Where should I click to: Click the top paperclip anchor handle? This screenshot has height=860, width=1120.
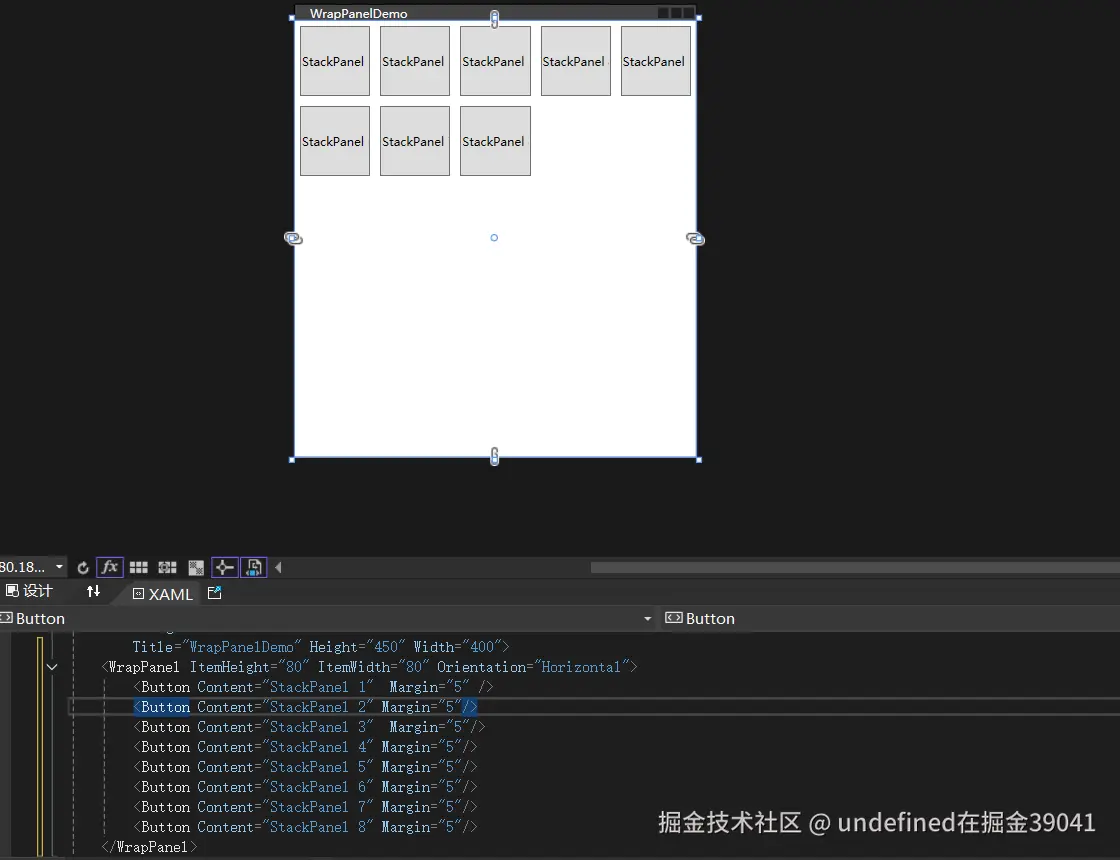(x=494, y=19)
